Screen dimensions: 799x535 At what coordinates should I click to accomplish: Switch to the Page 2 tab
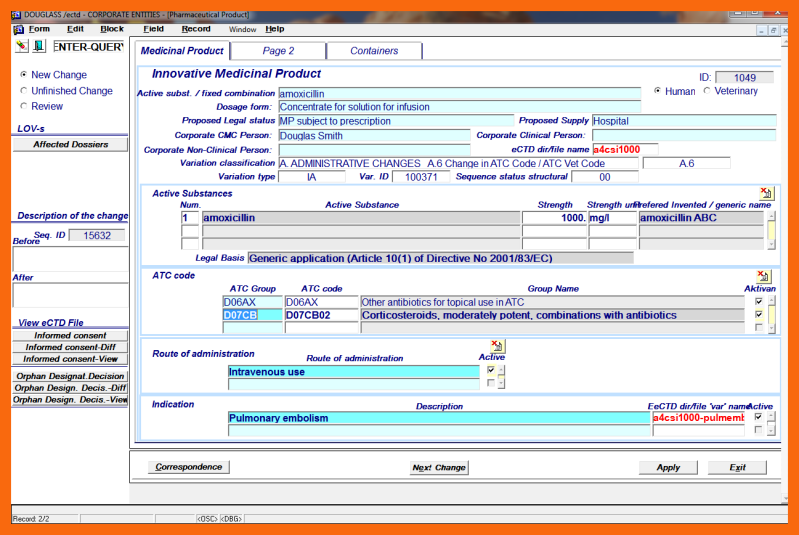(x=278, y=51)
